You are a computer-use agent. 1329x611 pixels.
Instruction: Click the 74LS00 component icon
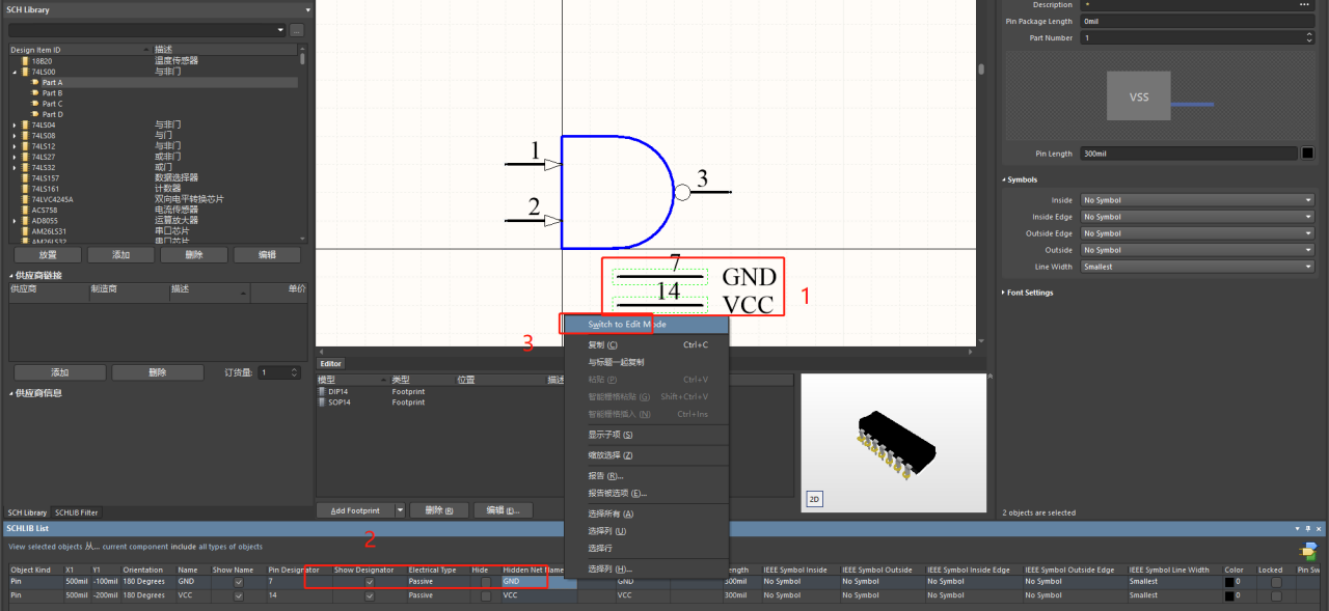26,72
